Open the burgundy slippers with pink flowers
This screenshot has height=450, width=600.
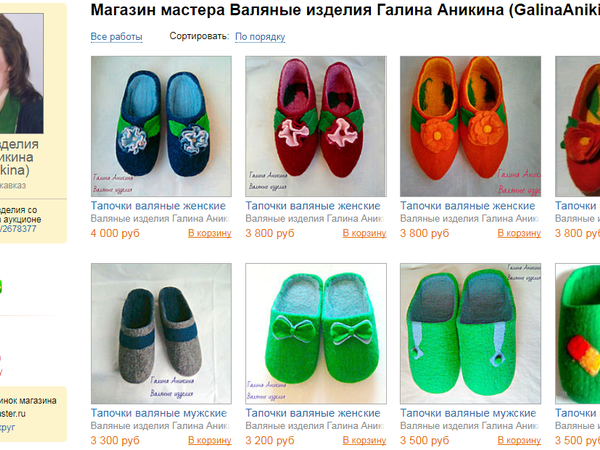316,126
